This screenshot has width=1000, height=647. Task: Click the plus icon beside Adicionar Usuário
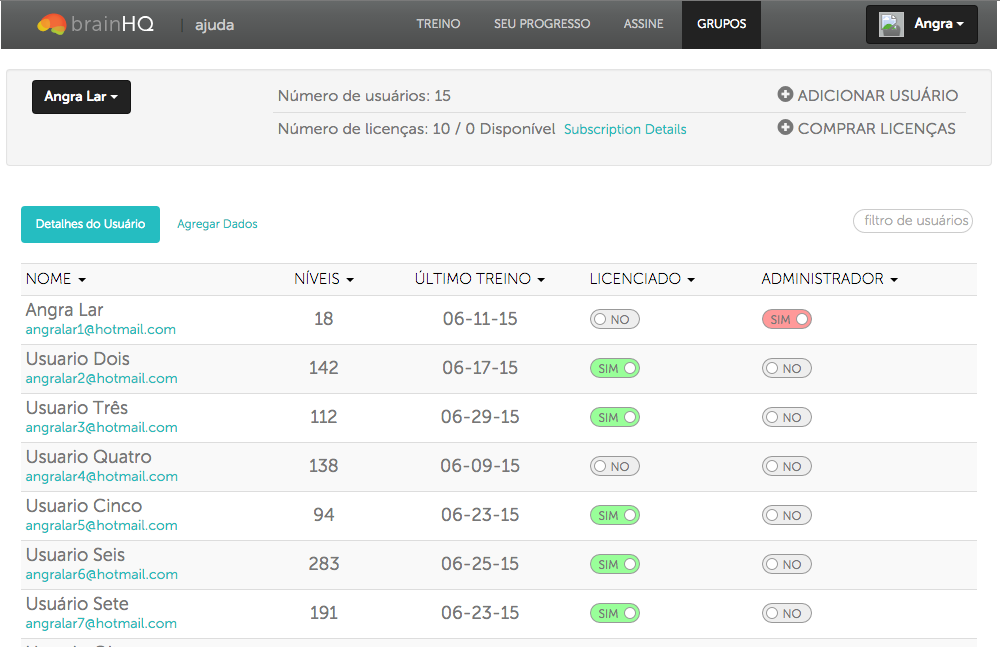click(x=785, y=95)
